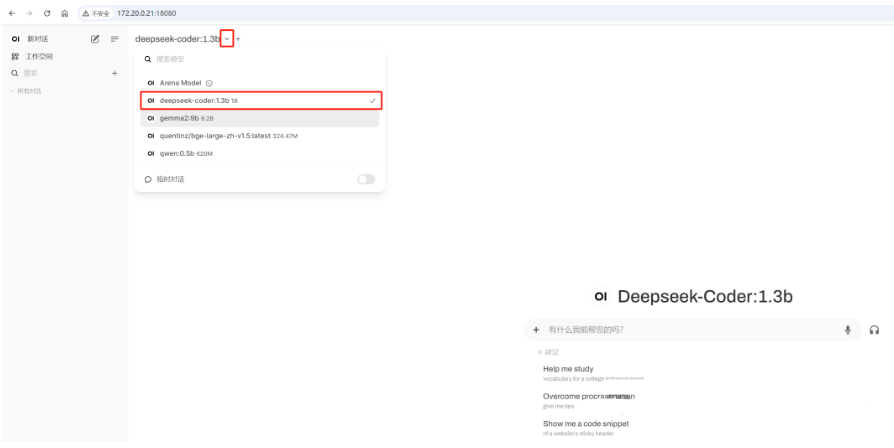This screenshot has width=894, height=448.
Task: Click the sidebar search field
Action: click(x=60, y=74)
